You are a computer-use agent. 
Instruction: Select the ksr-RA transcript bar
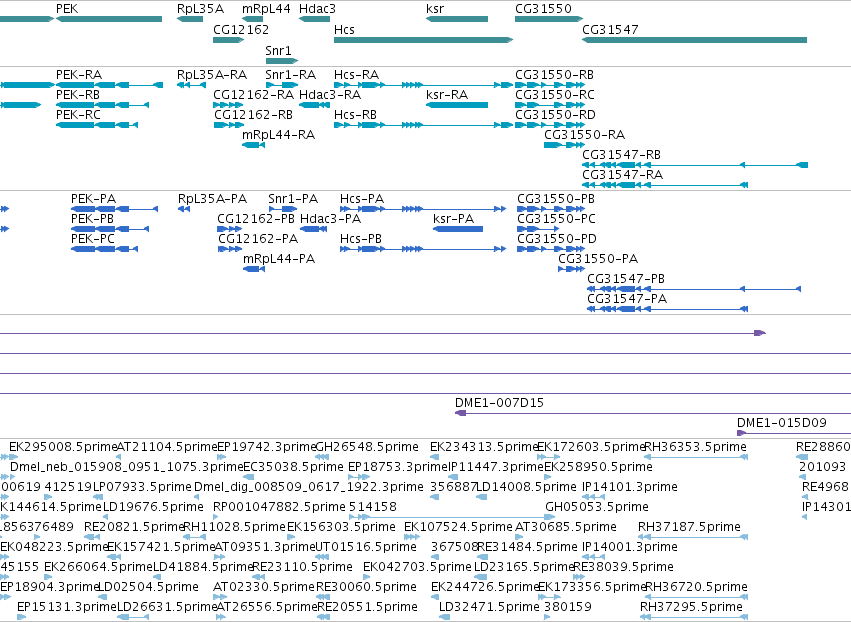pos(457,105)
